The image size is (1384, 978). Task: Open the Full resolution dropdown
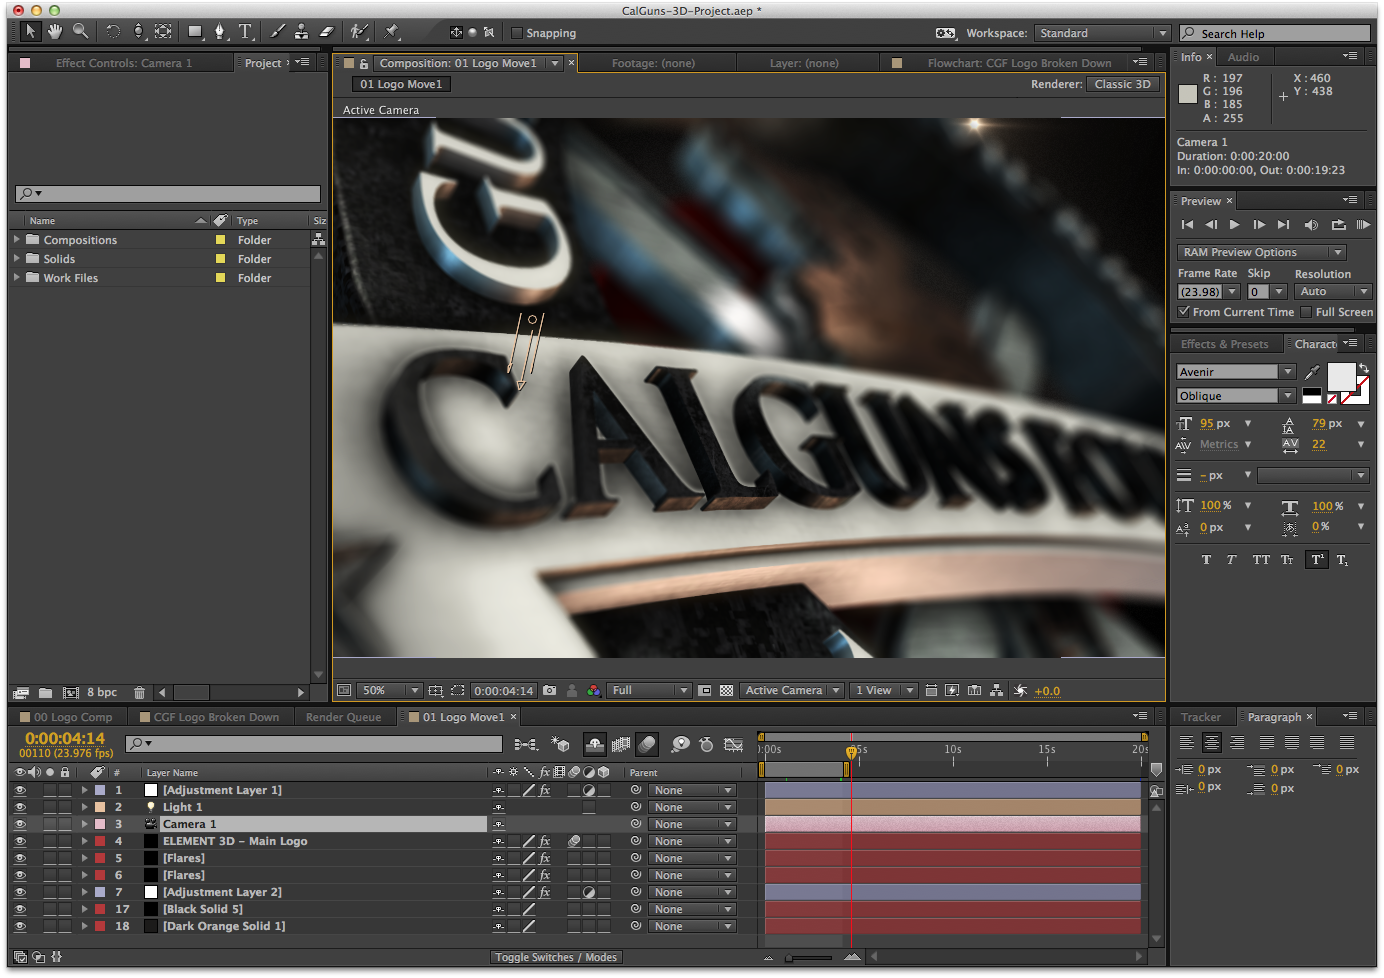650,691
